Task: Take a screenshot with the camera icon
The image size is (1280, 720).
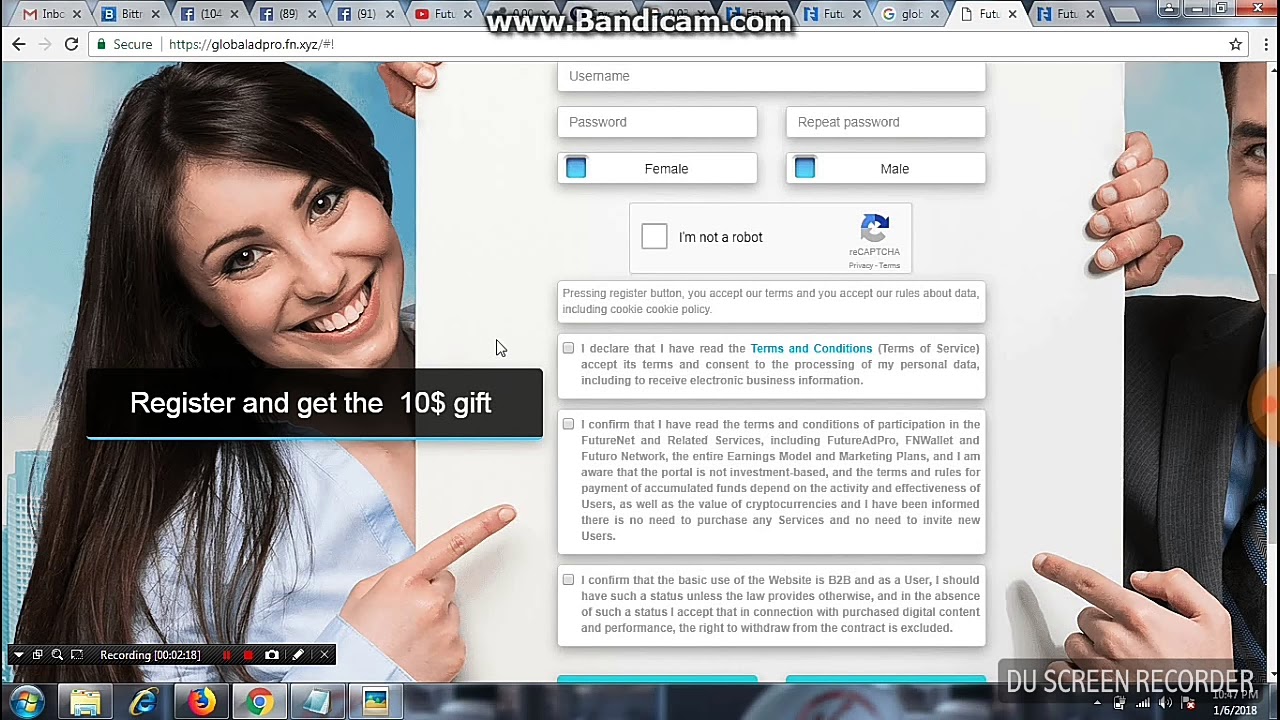Action: pos(272,655)
